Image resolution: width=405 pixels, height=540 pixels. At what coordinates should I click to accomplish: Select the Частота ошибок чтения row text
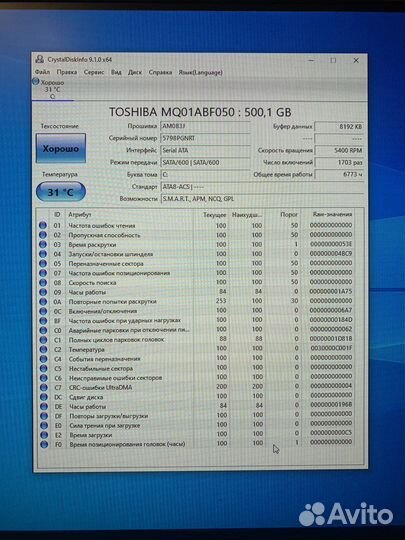click(102, 226)
